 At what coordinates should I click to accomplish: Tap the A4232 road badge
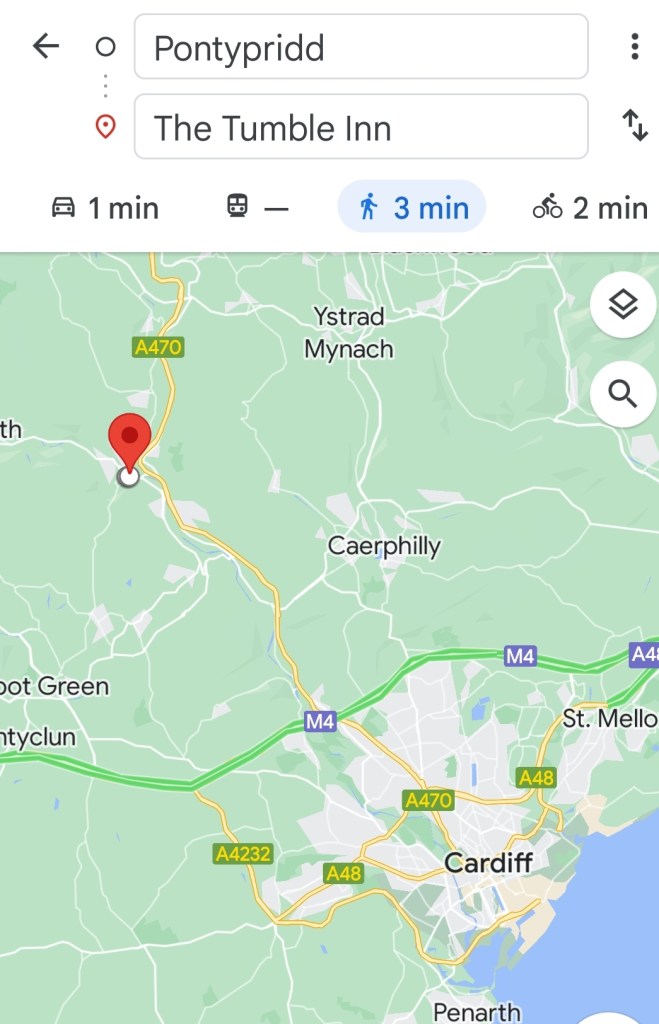(243, 854)
